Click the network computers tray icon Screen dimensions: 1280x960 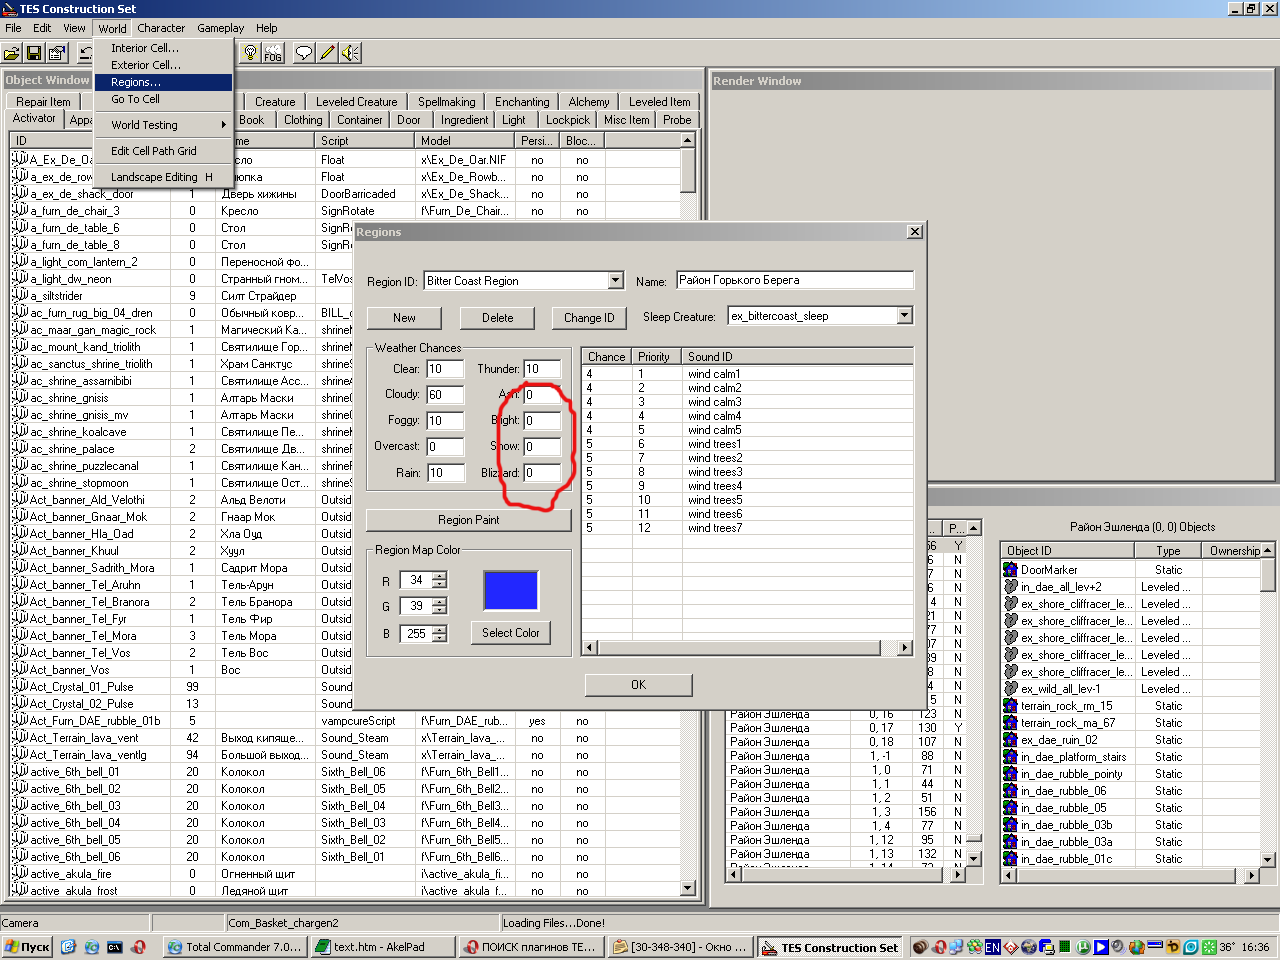(956, 947)
